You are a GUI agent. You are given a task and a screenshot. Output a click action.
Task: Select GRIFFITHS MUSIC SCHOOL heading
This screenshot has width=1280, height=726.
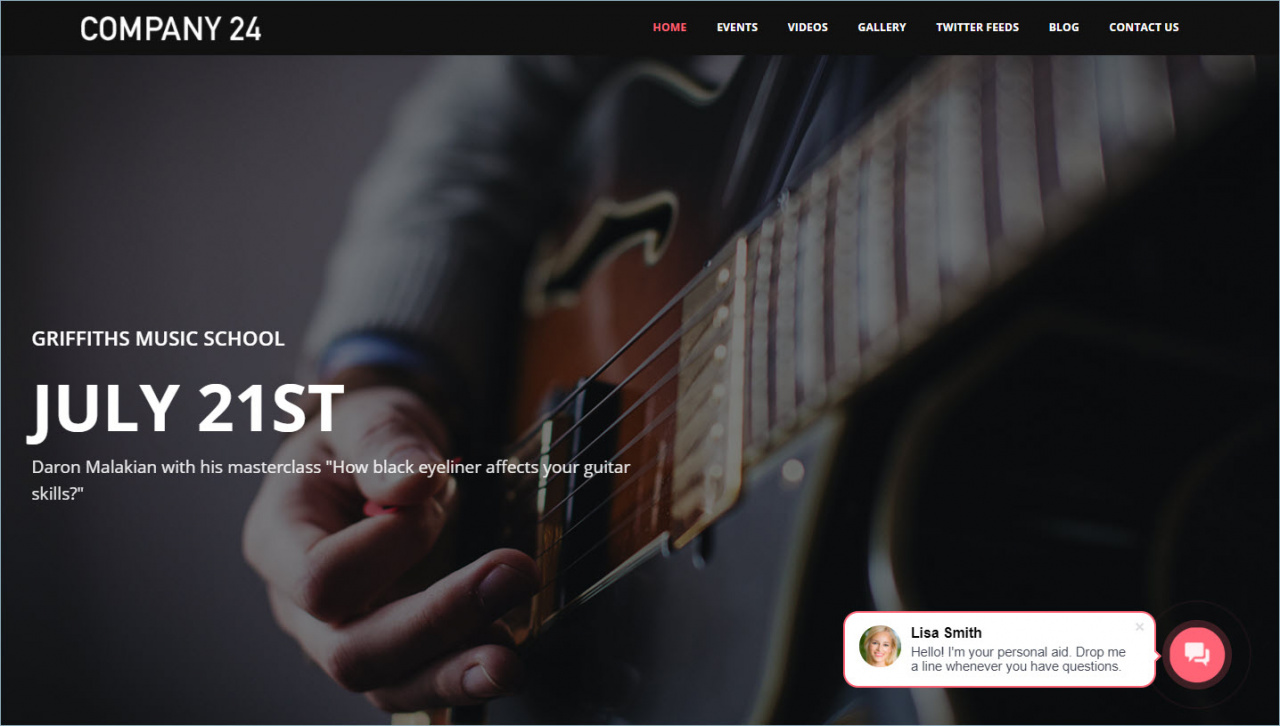click(158, 338)
